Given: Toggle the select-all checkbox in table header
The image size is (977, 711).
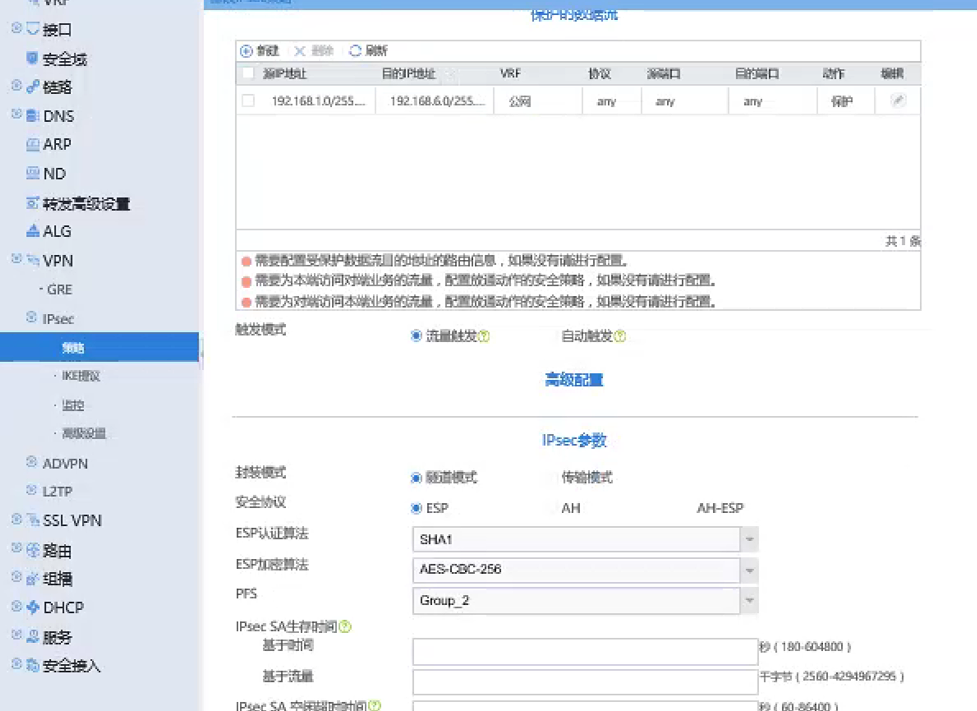Looking at the screenshot, I should tap(248, 74).
